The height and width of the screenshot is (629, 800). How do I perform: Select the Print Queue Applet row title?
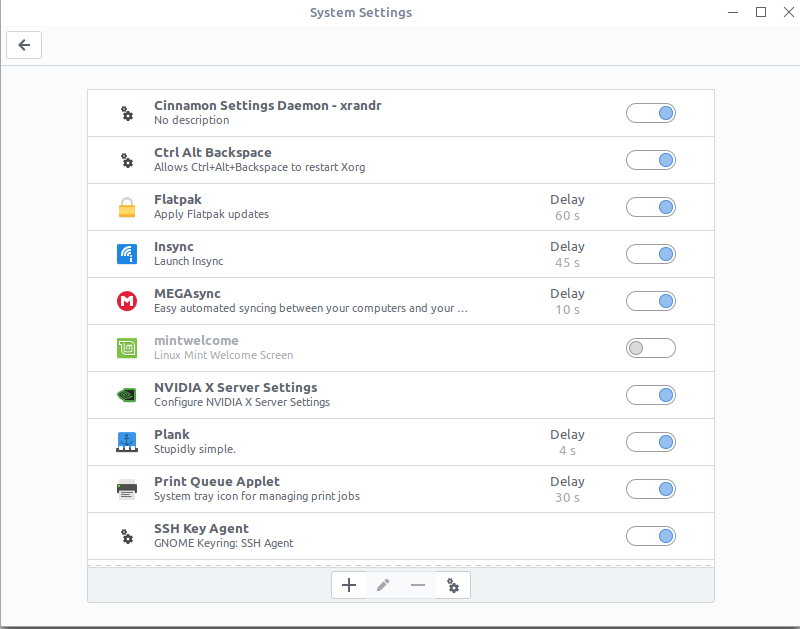(x=216, y=481)
